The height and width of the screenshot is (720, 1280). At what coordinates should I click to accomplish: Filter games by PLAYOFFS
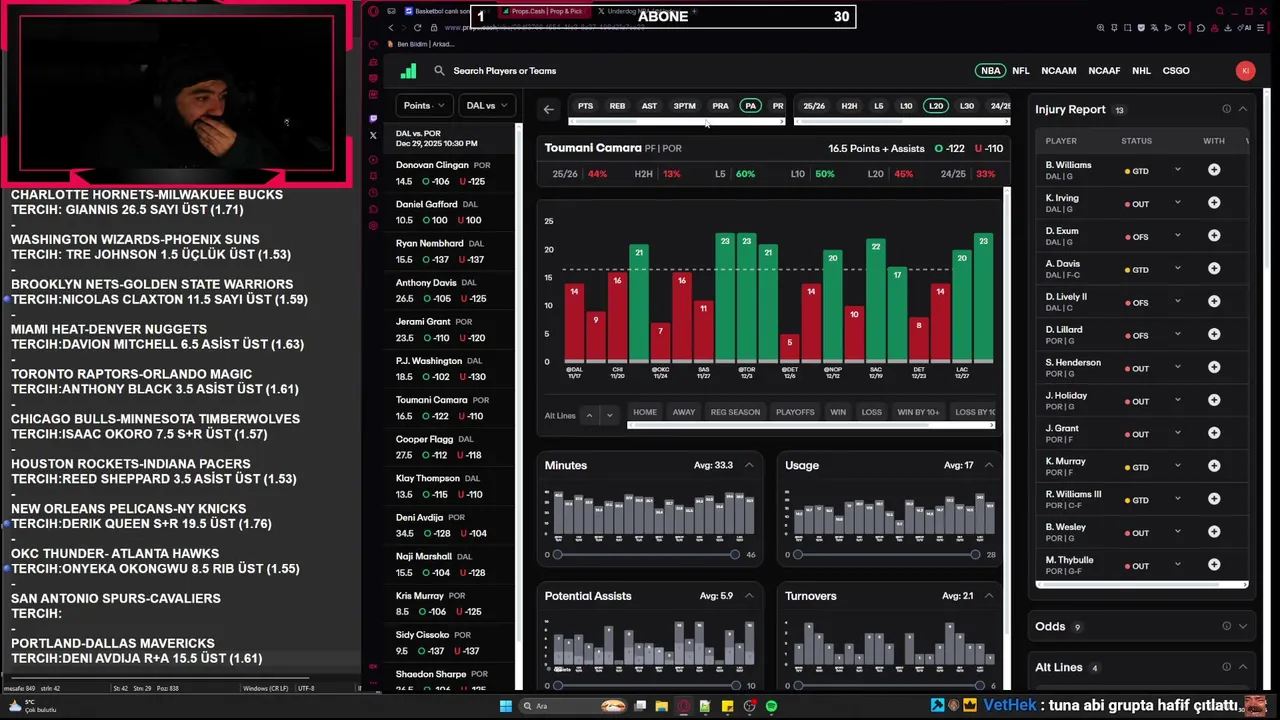pyautogui.click(x=795, y=412)
